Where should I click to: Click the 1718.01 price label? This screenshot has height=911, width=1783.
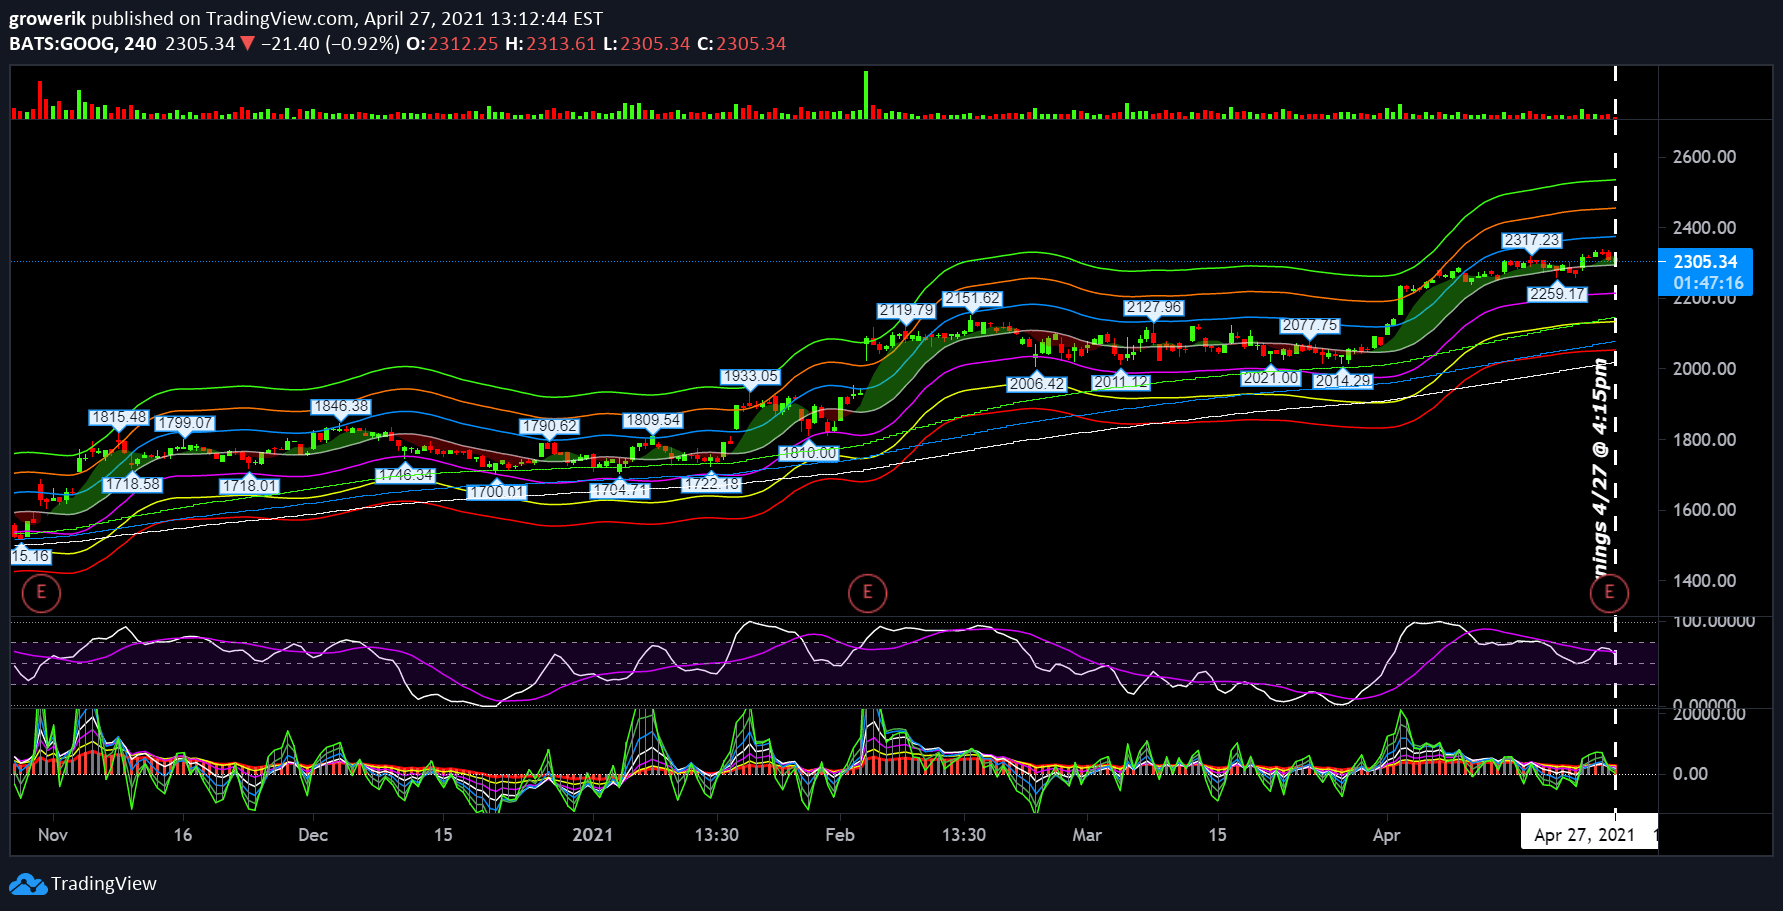click(249, 486)
